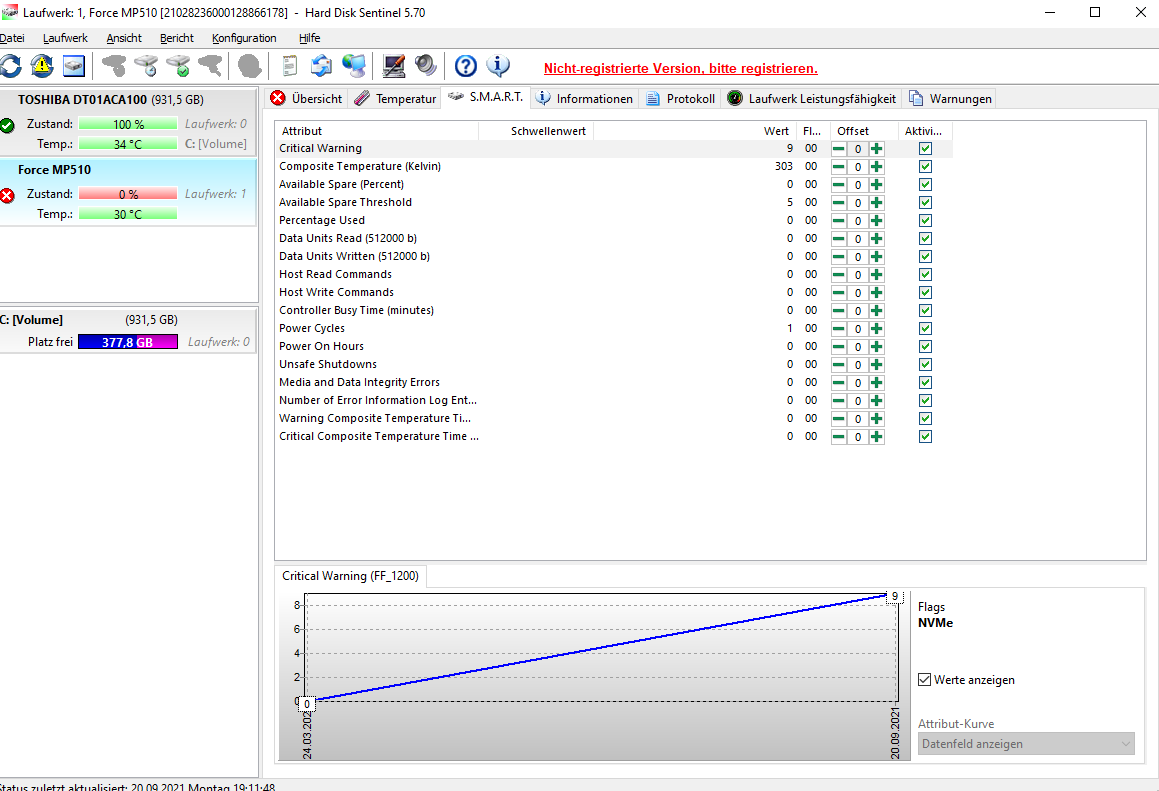Toggle the Host Read Commands active checkbox
1159x791 pixels.
[x=925, y=274]
